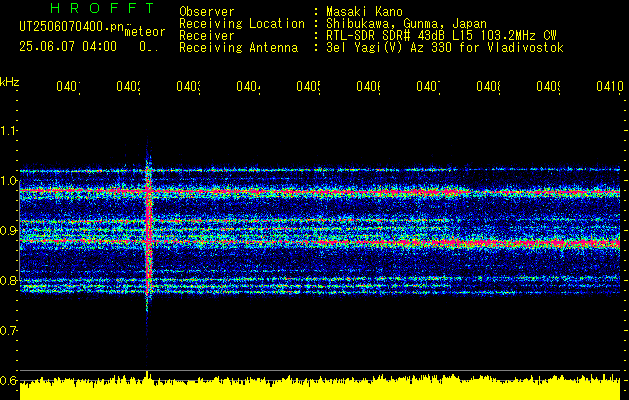
Task: Click the 0.7 frequency axis label
Action: (8, 330)
